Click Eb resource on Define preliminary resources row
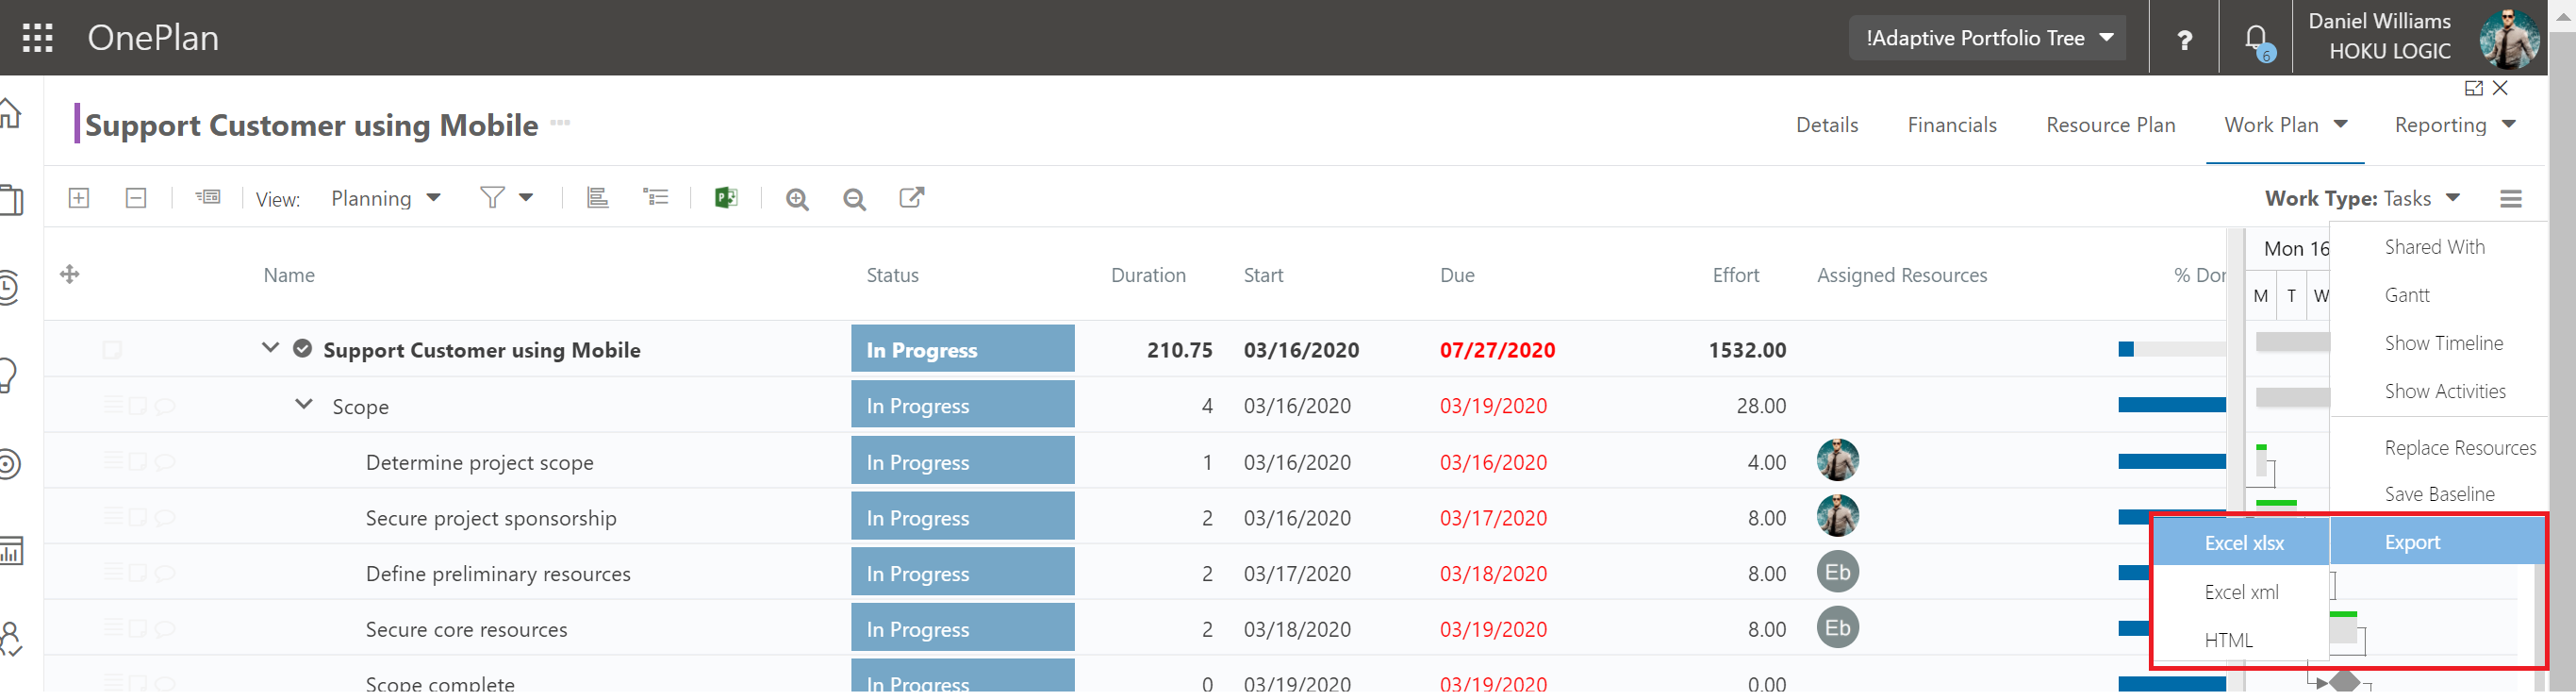2576x700 pixels. tap(1838, 572)
